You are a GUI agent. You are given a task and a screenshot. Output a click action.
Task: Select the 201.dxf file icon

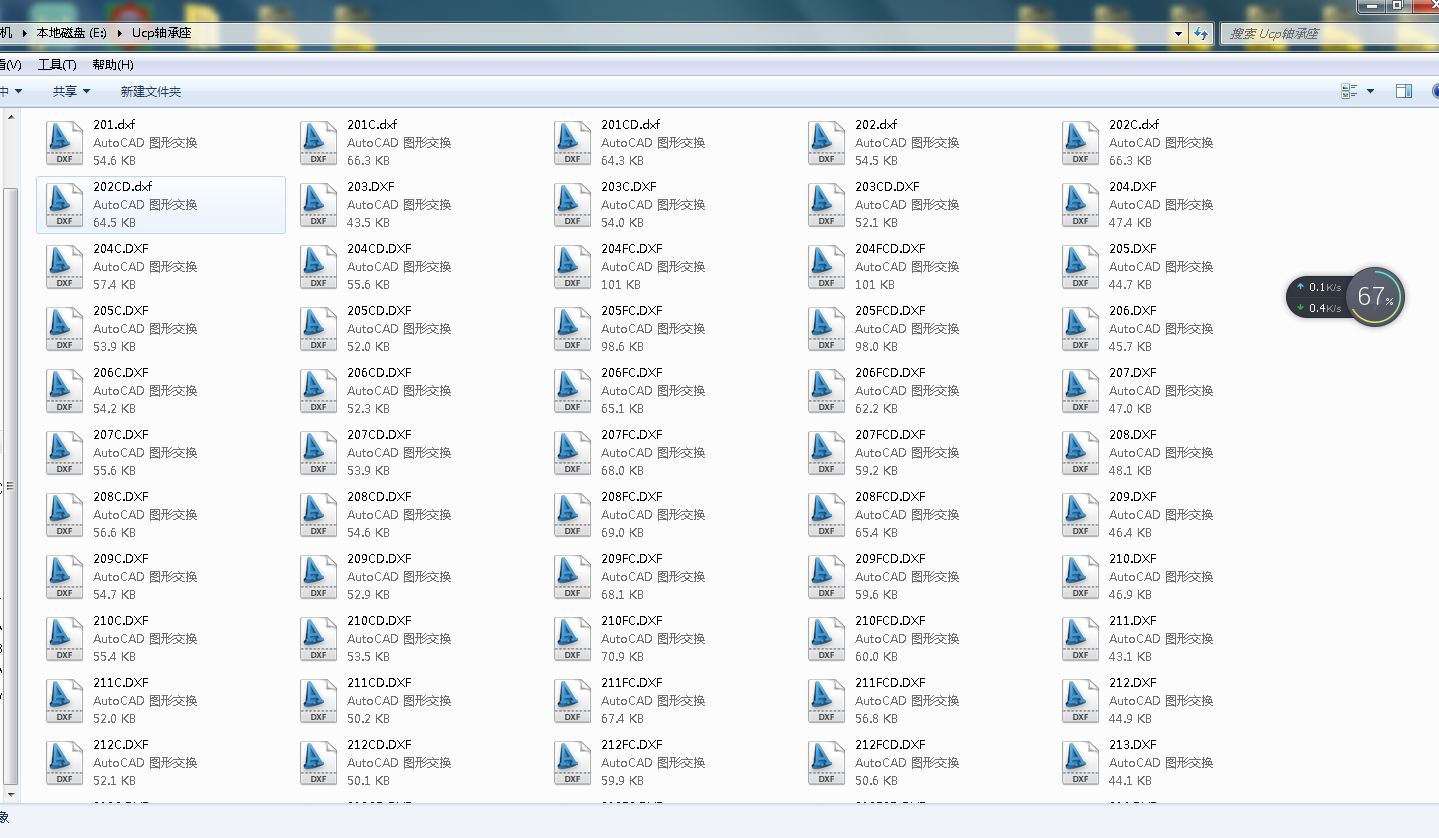[x=65, y=143]
